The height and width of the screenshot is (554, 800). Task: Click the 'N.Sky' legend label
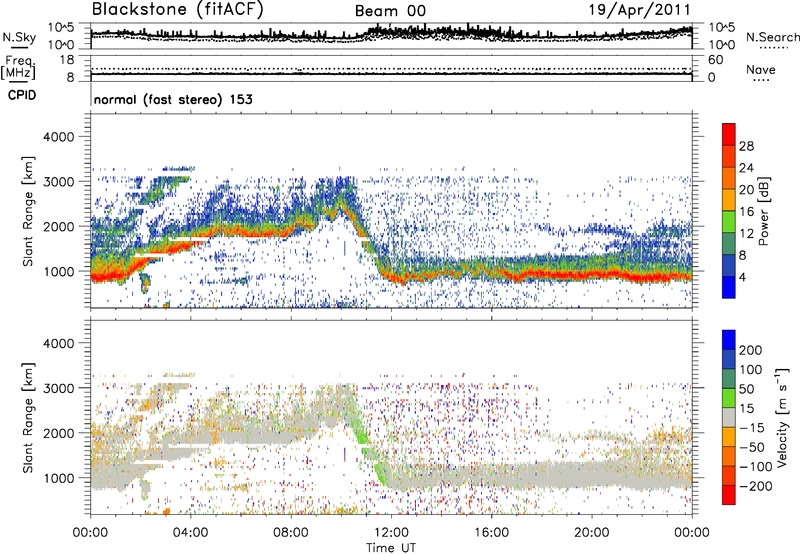point(19,37)
